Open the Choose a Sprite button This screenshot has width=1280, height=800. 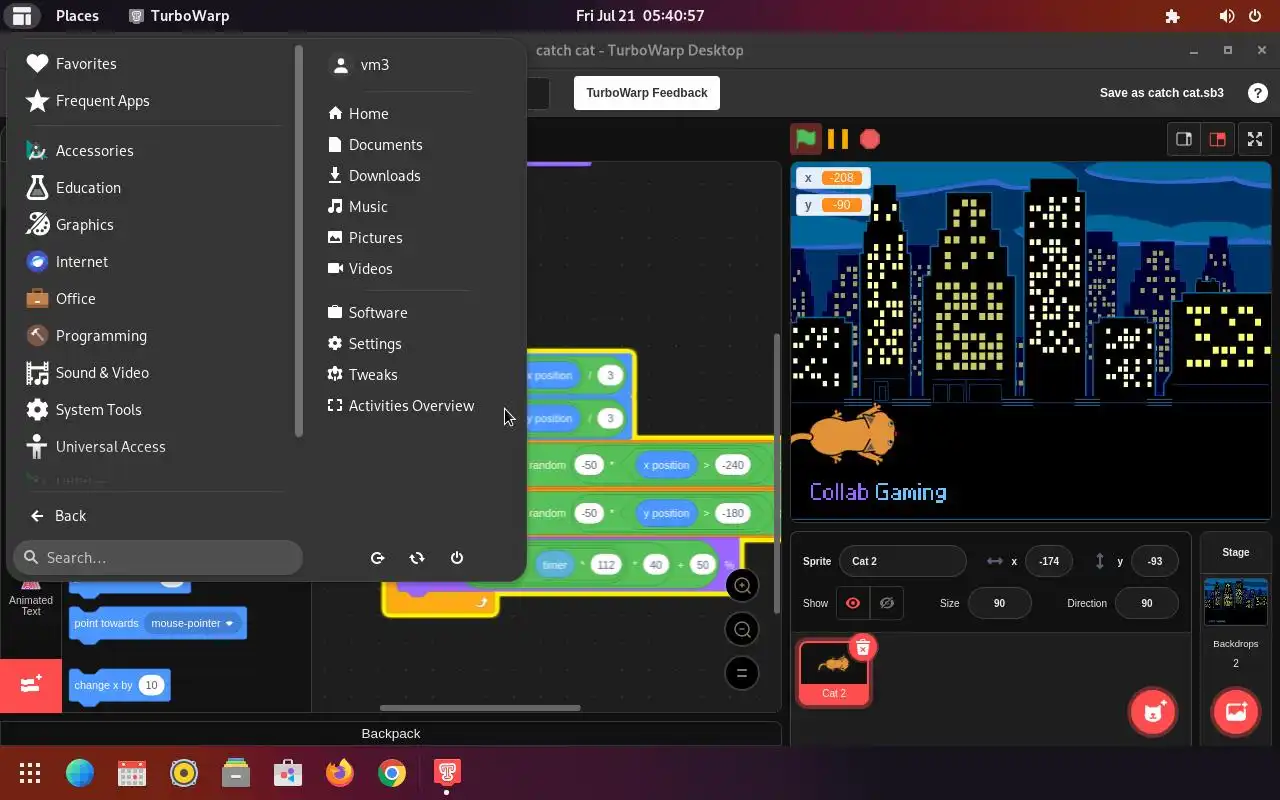[x=1153, y=712]
